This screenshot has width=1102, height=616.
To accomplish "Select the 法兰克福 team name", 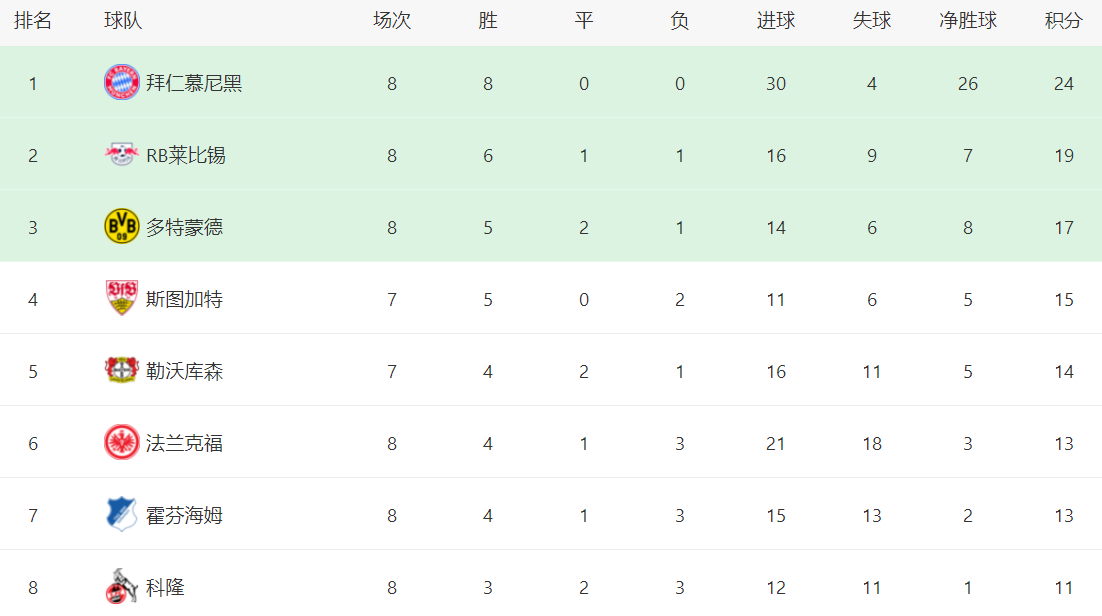I will 185,443.
